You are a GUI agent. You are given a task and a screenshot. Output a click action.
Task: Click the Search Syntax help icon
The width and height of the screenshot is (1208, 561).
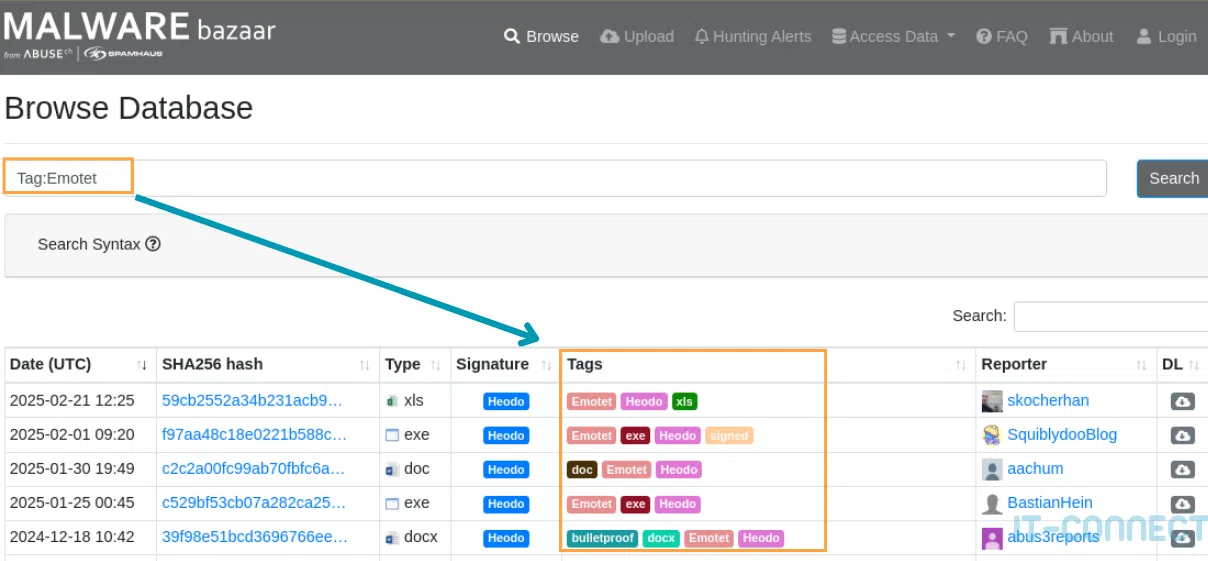click(x=153, y=244)
